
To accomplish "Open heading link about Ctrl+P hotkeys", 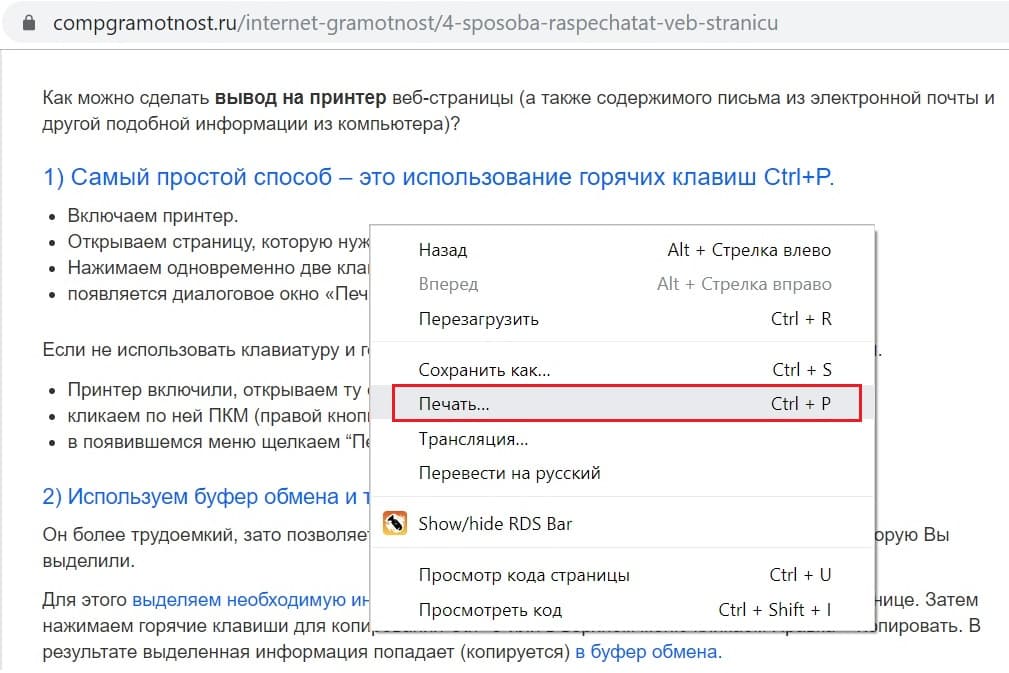I will point(438,177).
